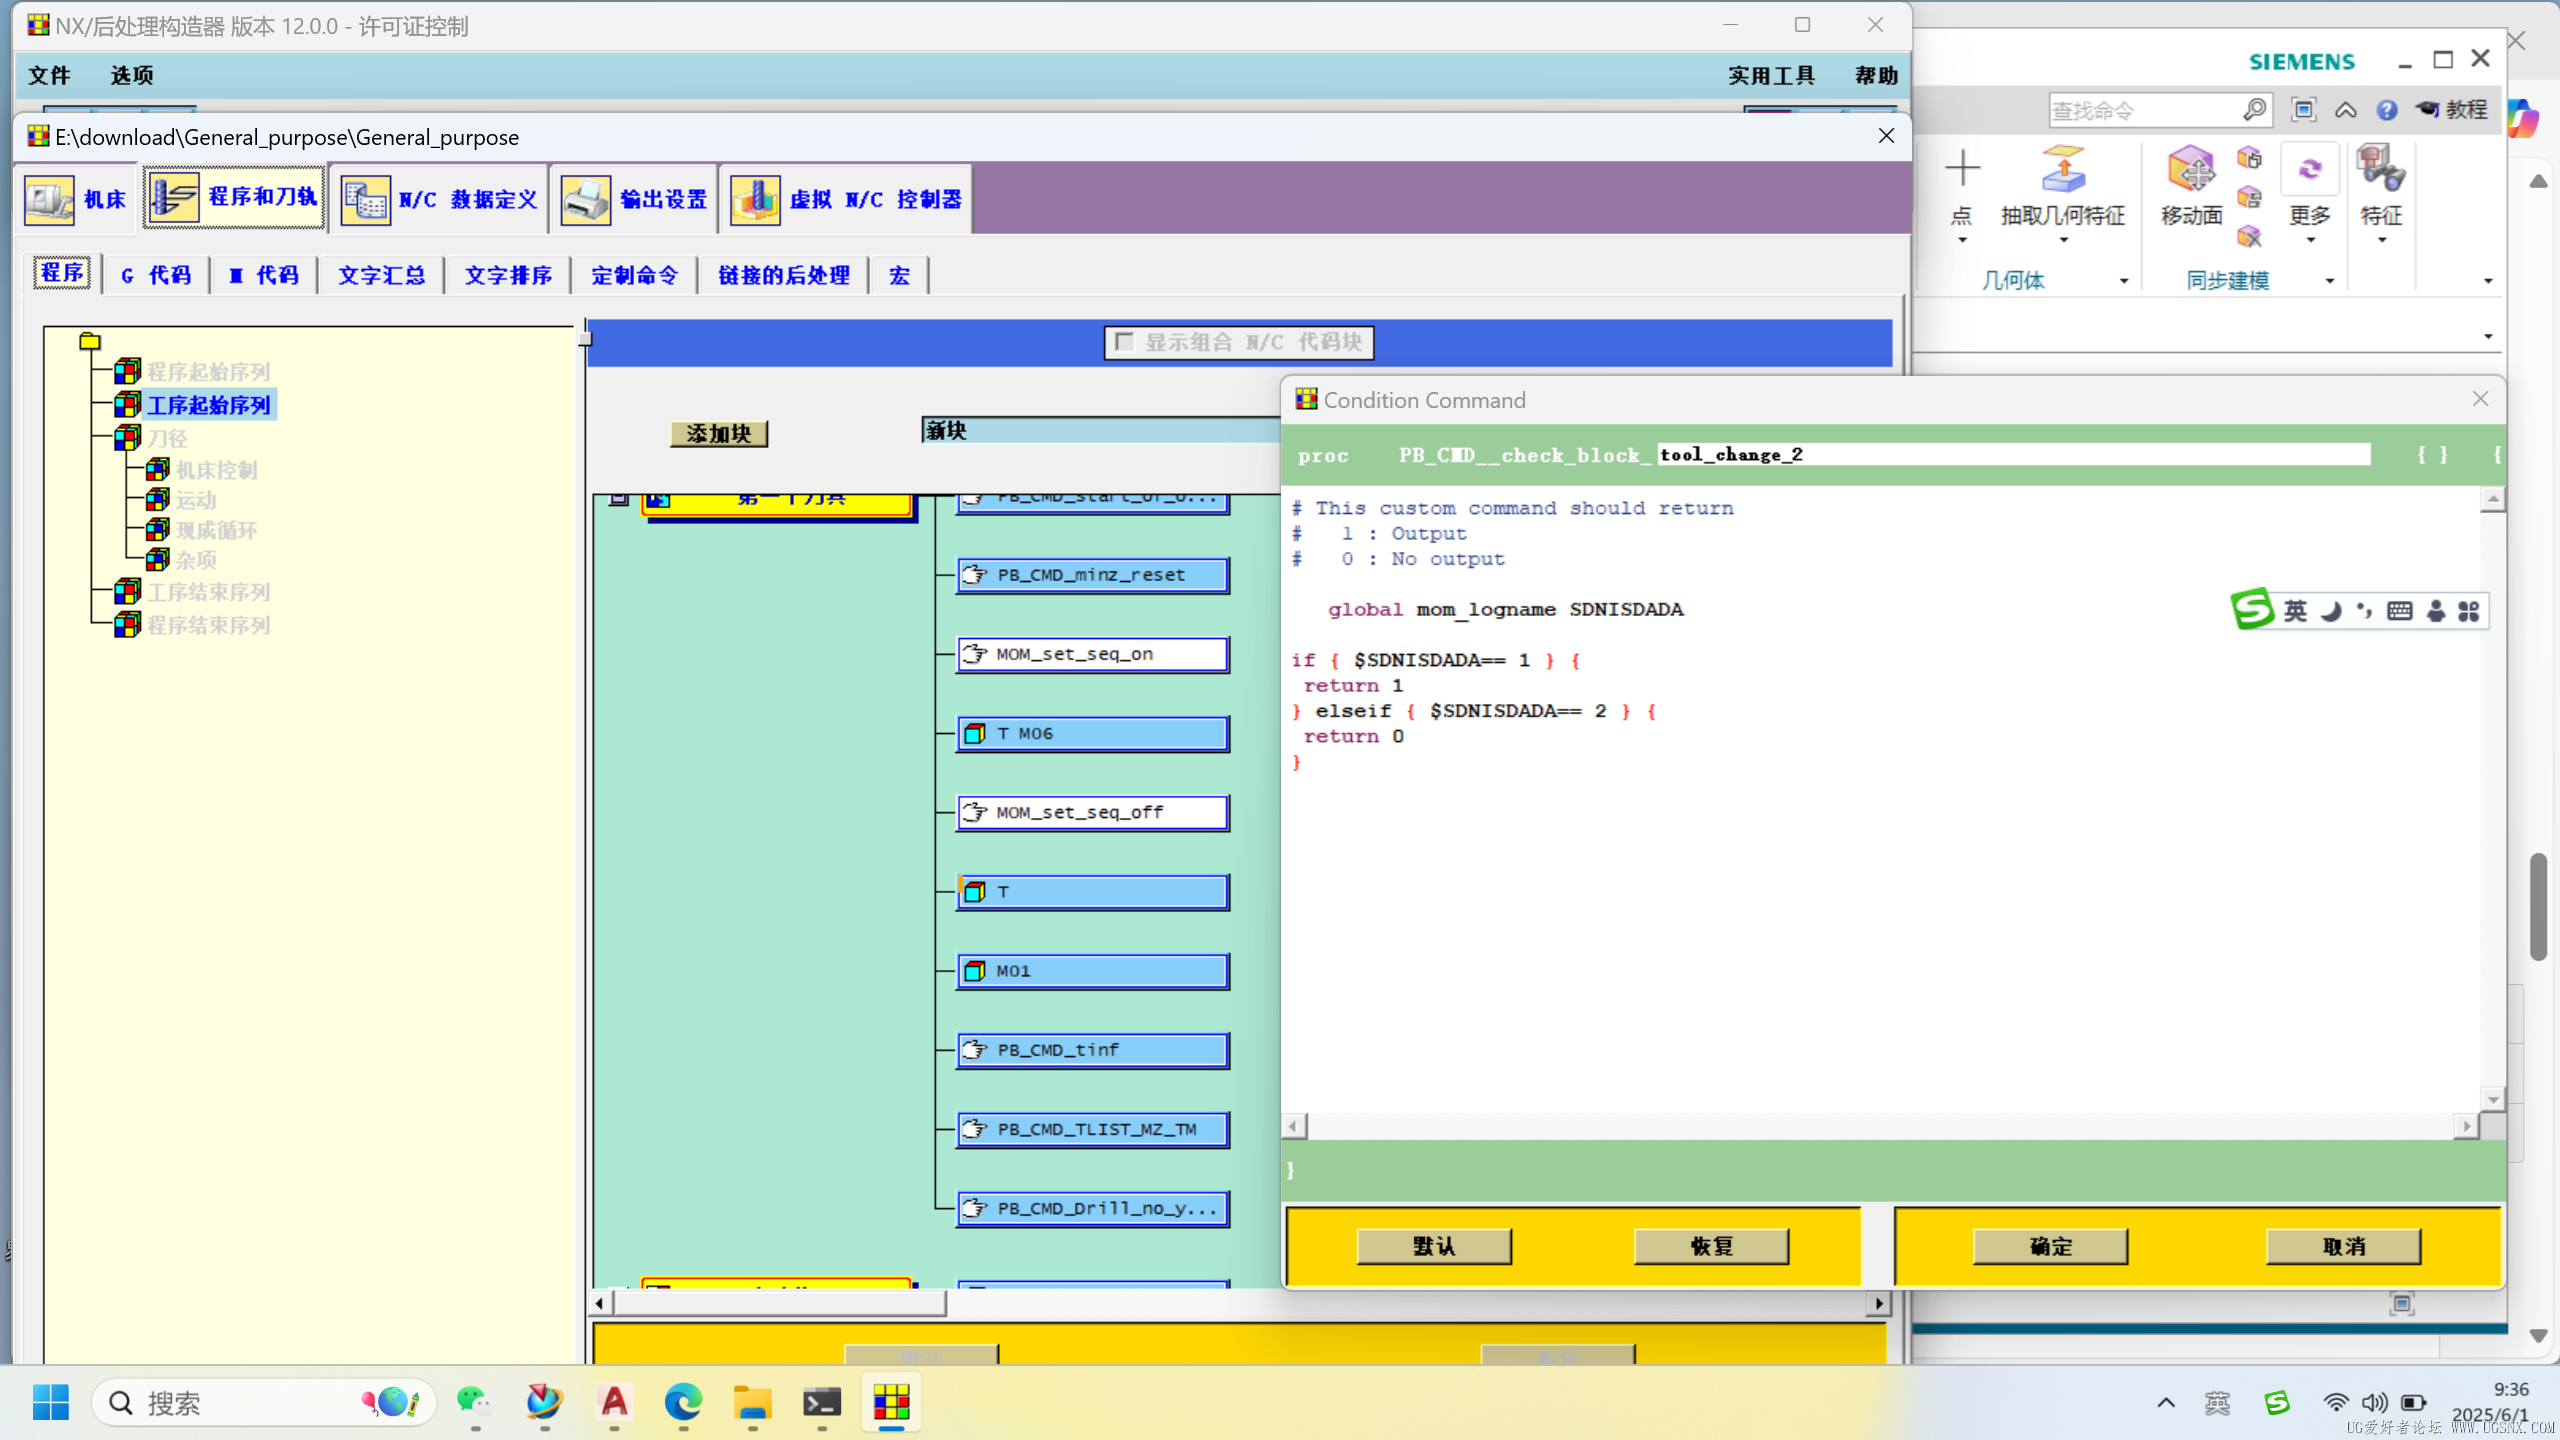
Task: Click the PB_CMD_Drill_no_y block
Action: click(x=1092, y=1208)
